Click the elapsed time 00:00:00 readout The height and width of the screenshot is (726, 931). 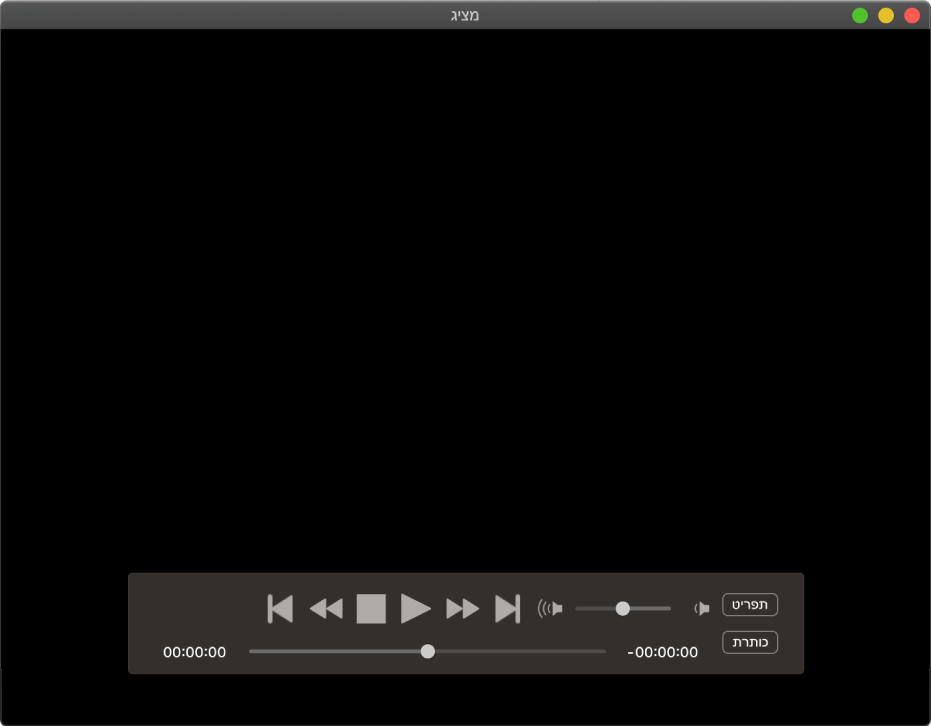tap(195, 652)
